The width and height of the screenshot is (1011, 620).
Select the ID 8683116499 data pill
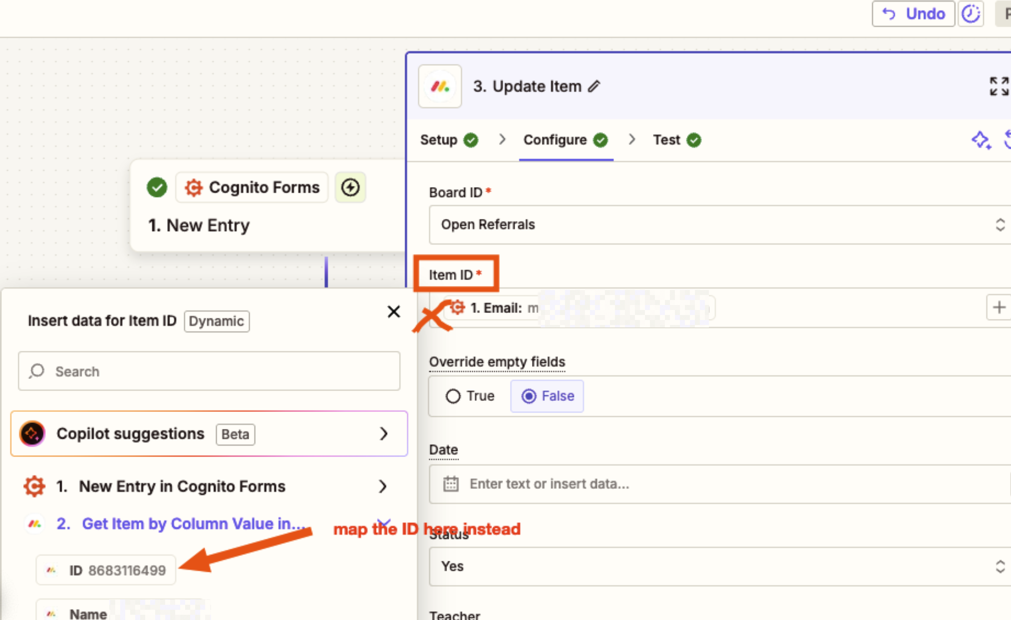106,570
